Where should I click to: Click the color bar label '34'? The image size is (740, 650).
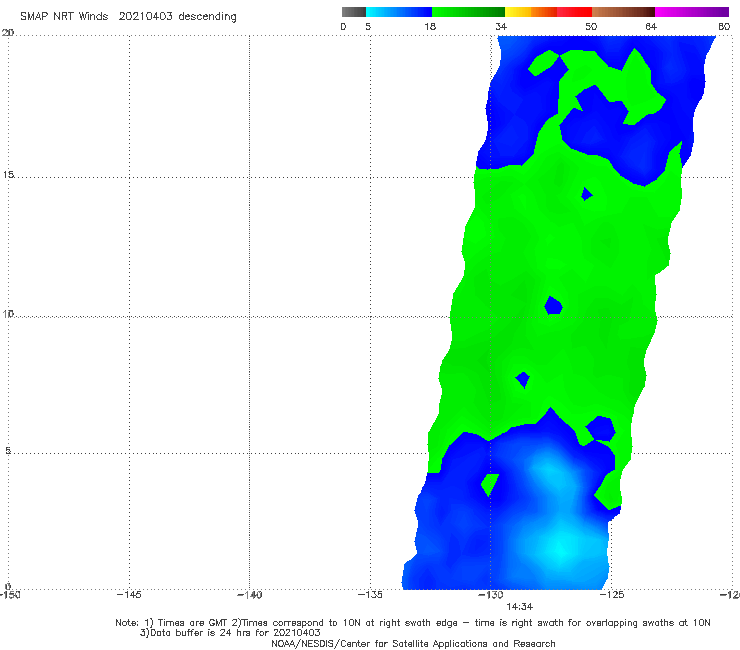coord(501,26)
